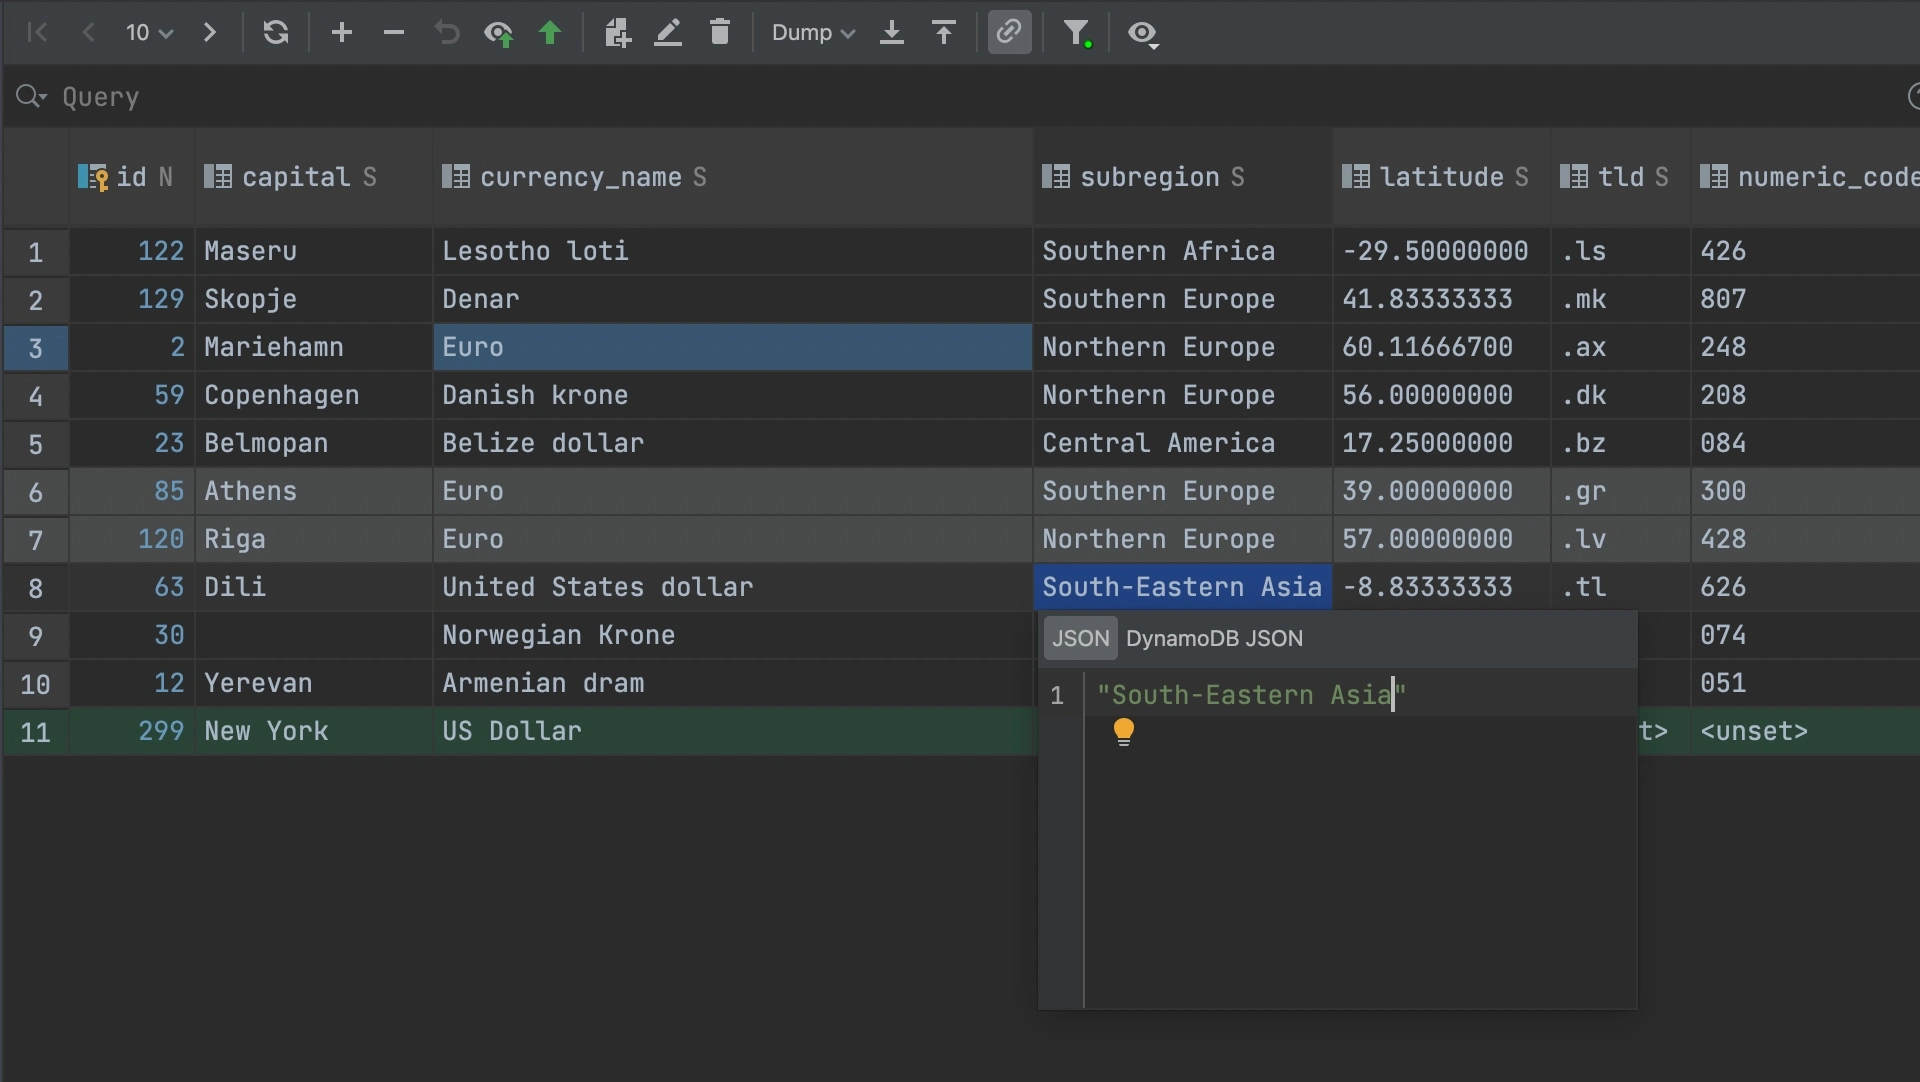Select the Yerevan capital cell
Image resolution: width=1920 pixels, height=1082 pixels.
[313, 683]
